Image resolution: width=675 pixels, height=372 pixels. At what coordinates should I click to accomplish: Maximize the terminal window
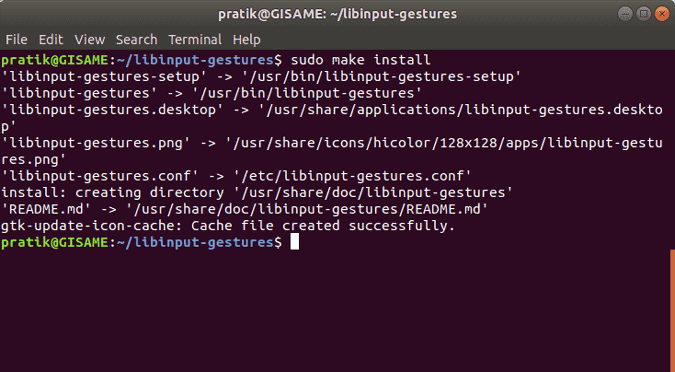(644, 14)
